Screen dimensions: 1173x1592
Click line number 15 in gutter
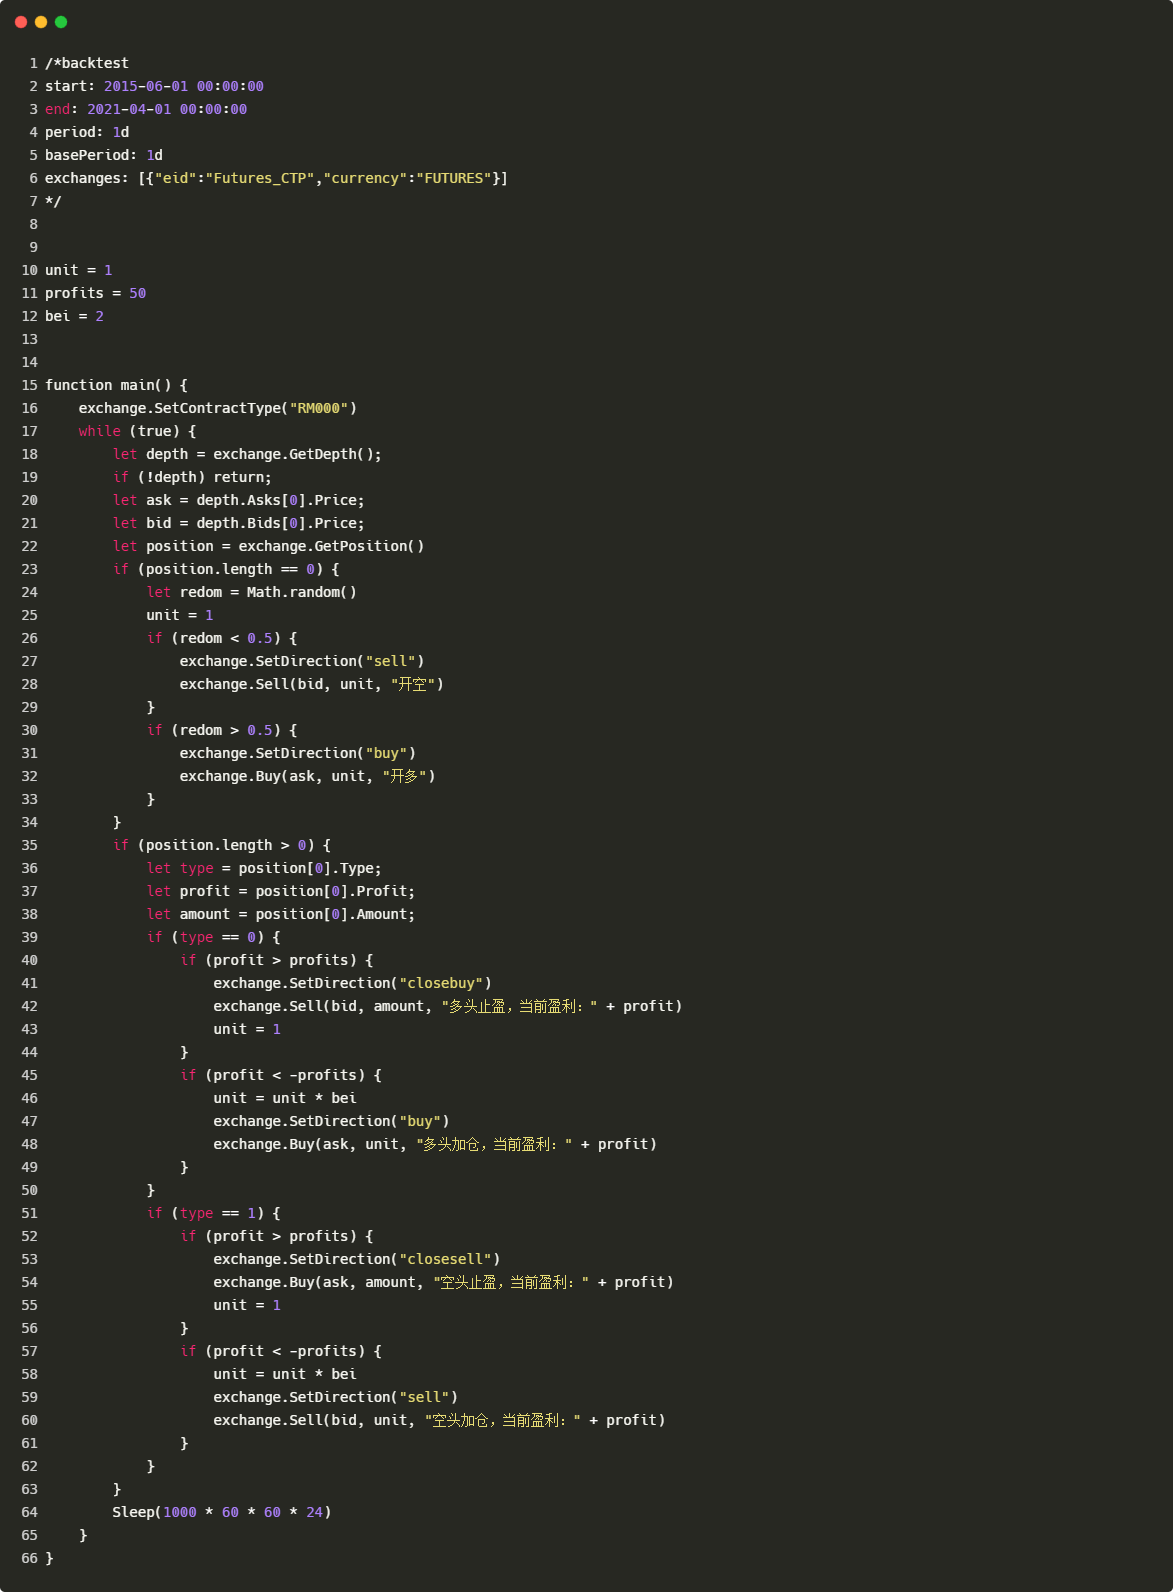point(29,385)
